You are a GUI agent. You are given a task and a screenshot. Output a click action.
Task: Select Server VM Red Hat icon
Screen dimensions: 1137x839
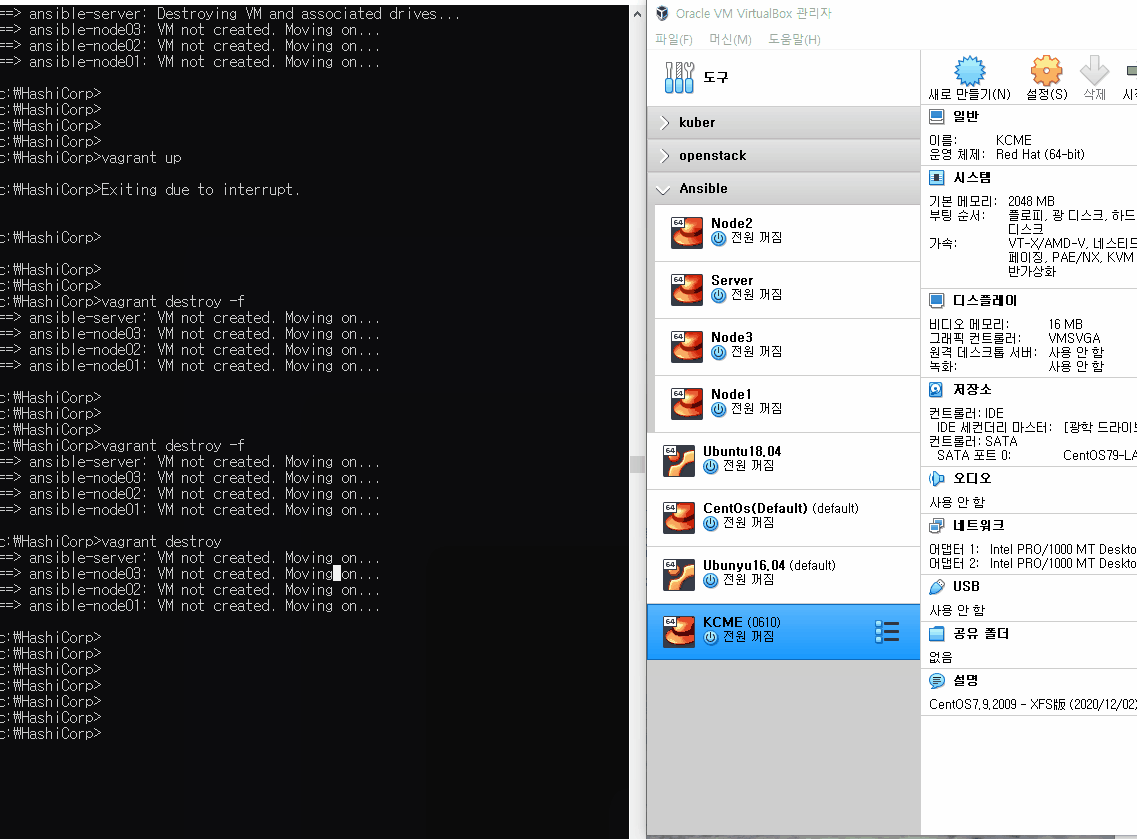687,290
